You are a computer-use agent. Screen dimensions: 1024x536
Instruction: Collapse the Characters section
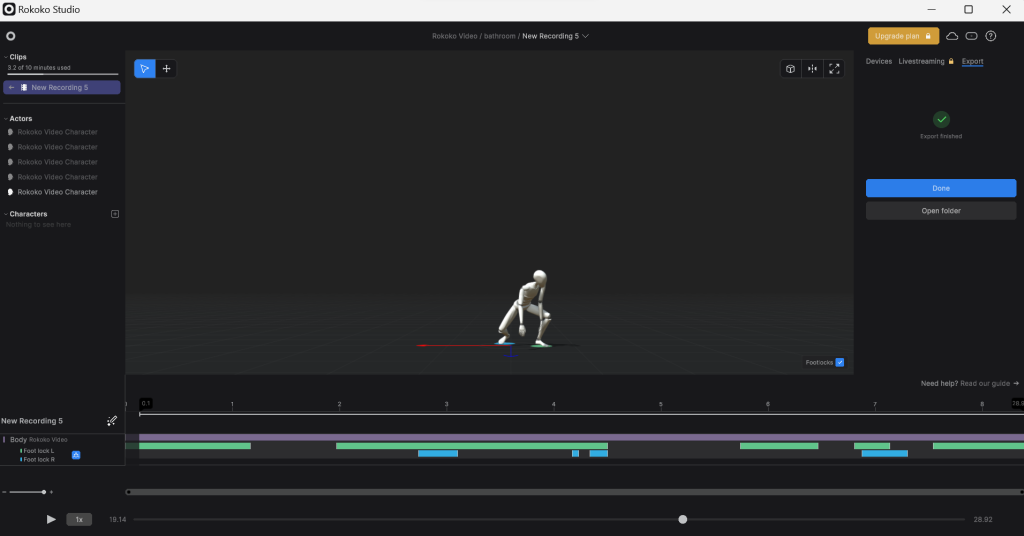coord(6,214)
